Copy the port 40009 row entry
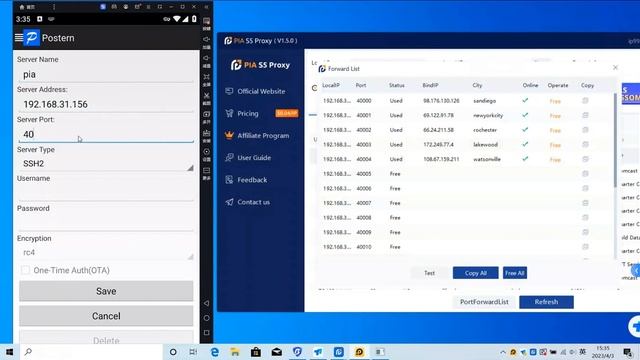The width and height of the screenshot is (640, 360). [585, 232]
